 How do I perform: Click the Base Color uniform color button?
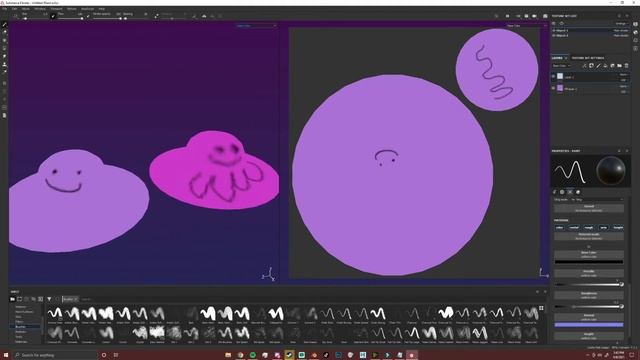click(x=589, y=254)
